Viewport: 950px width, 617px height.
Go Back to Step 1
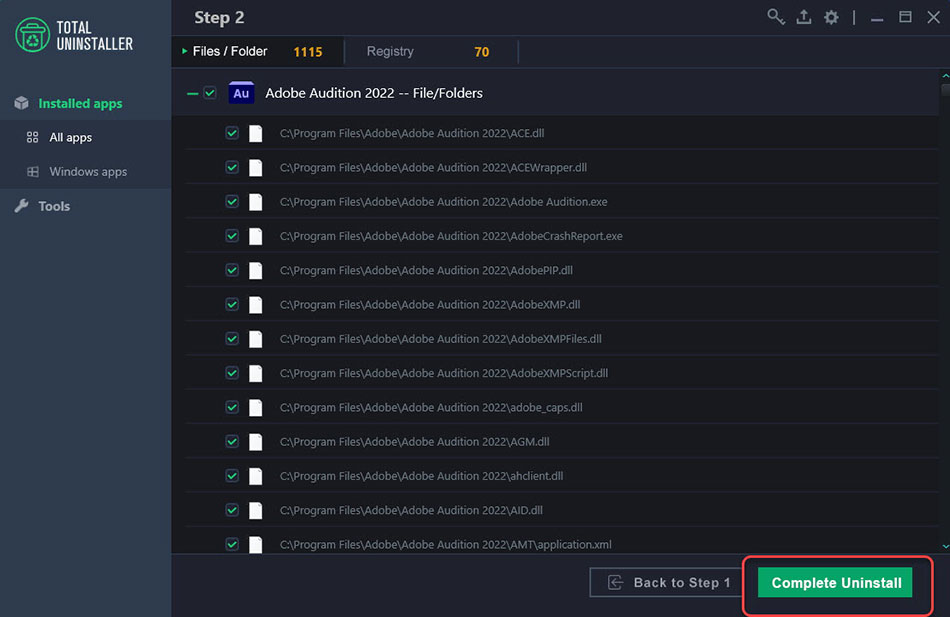tap(667, 582)
